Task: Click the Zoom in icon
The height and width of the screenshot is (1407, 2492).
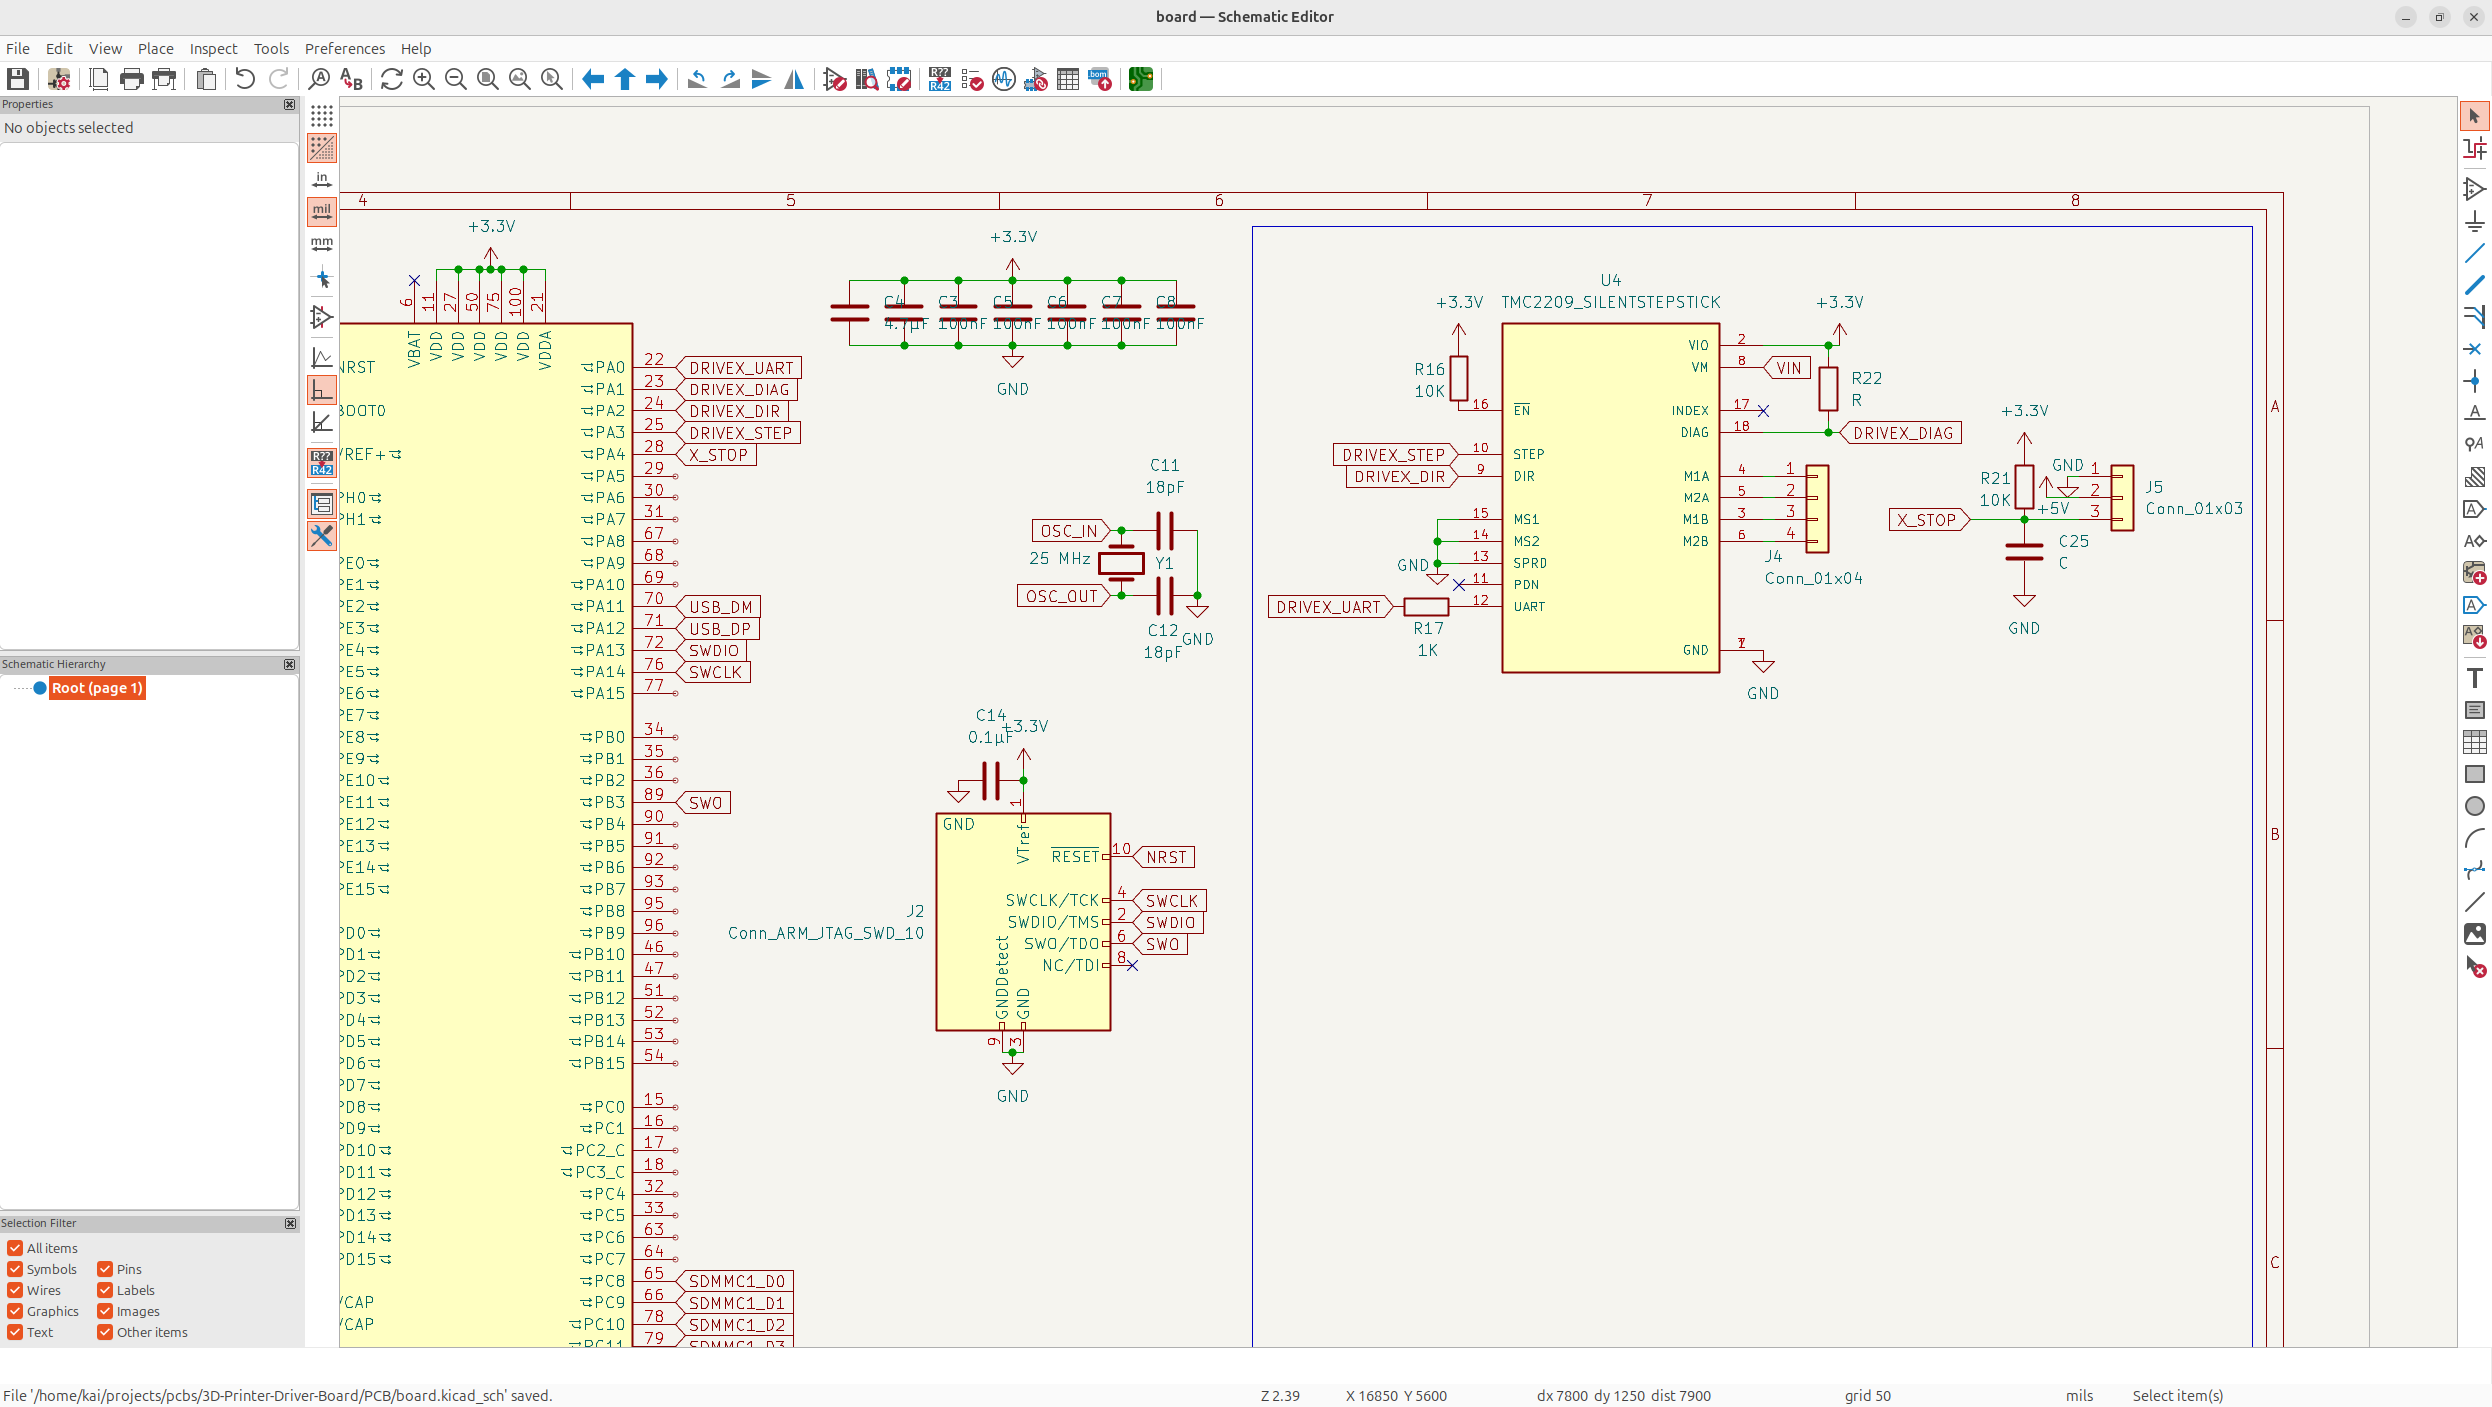Action: (x=424, y=79)
